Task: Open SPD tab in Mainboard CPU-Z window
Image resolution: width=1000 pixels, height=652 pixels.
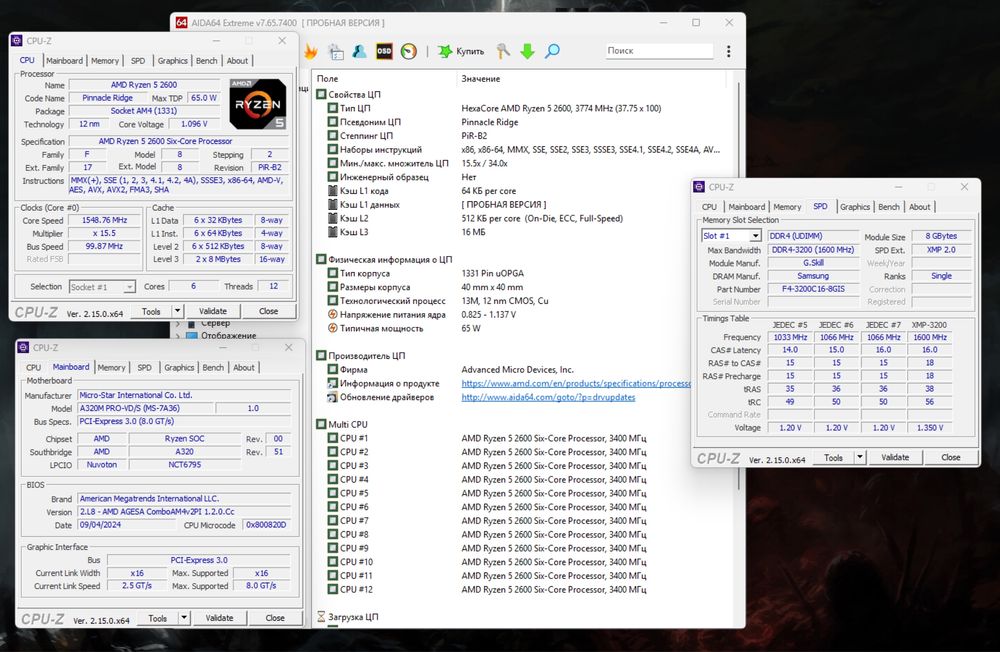Action: (145, 367)
